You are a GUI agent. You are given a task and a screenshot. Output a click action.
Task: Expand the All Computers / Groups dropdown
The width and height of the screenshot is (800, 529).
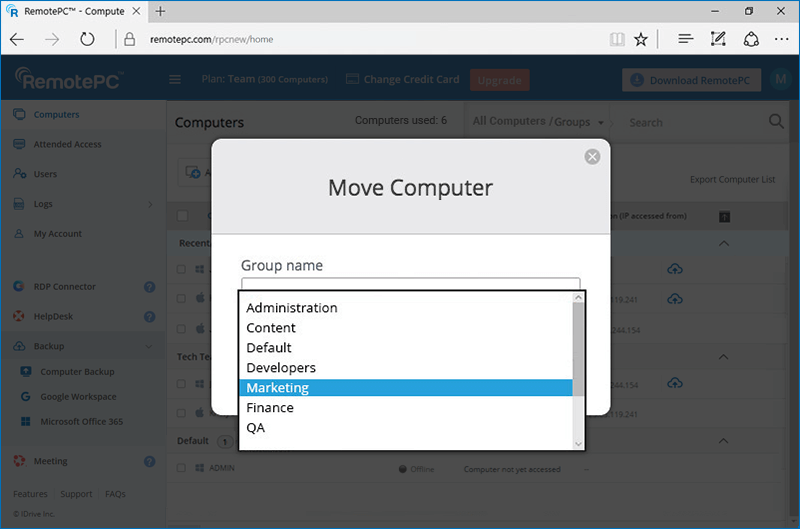(x=538, y=122)
